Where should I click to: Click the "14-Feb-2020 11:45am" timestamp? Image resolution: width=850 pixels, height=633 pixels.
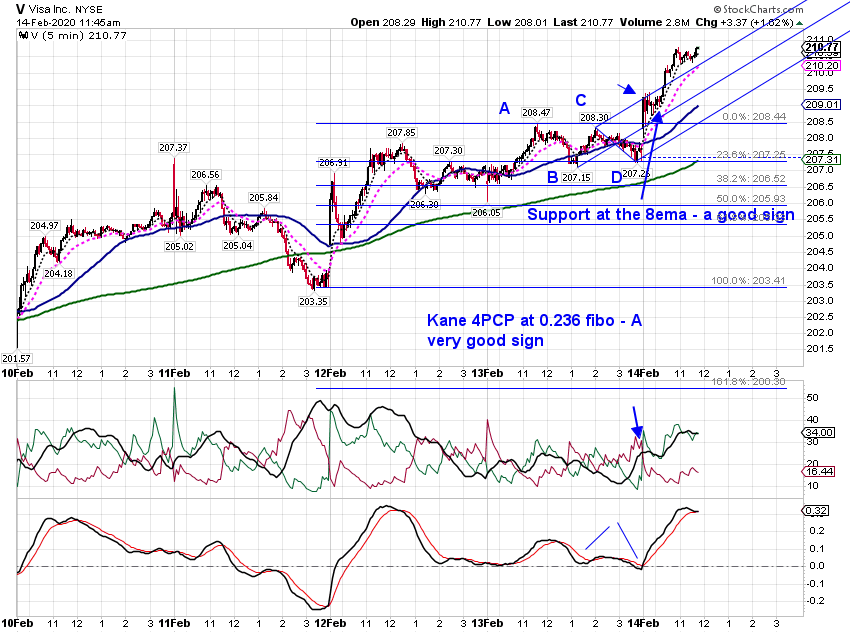point(68,23)
